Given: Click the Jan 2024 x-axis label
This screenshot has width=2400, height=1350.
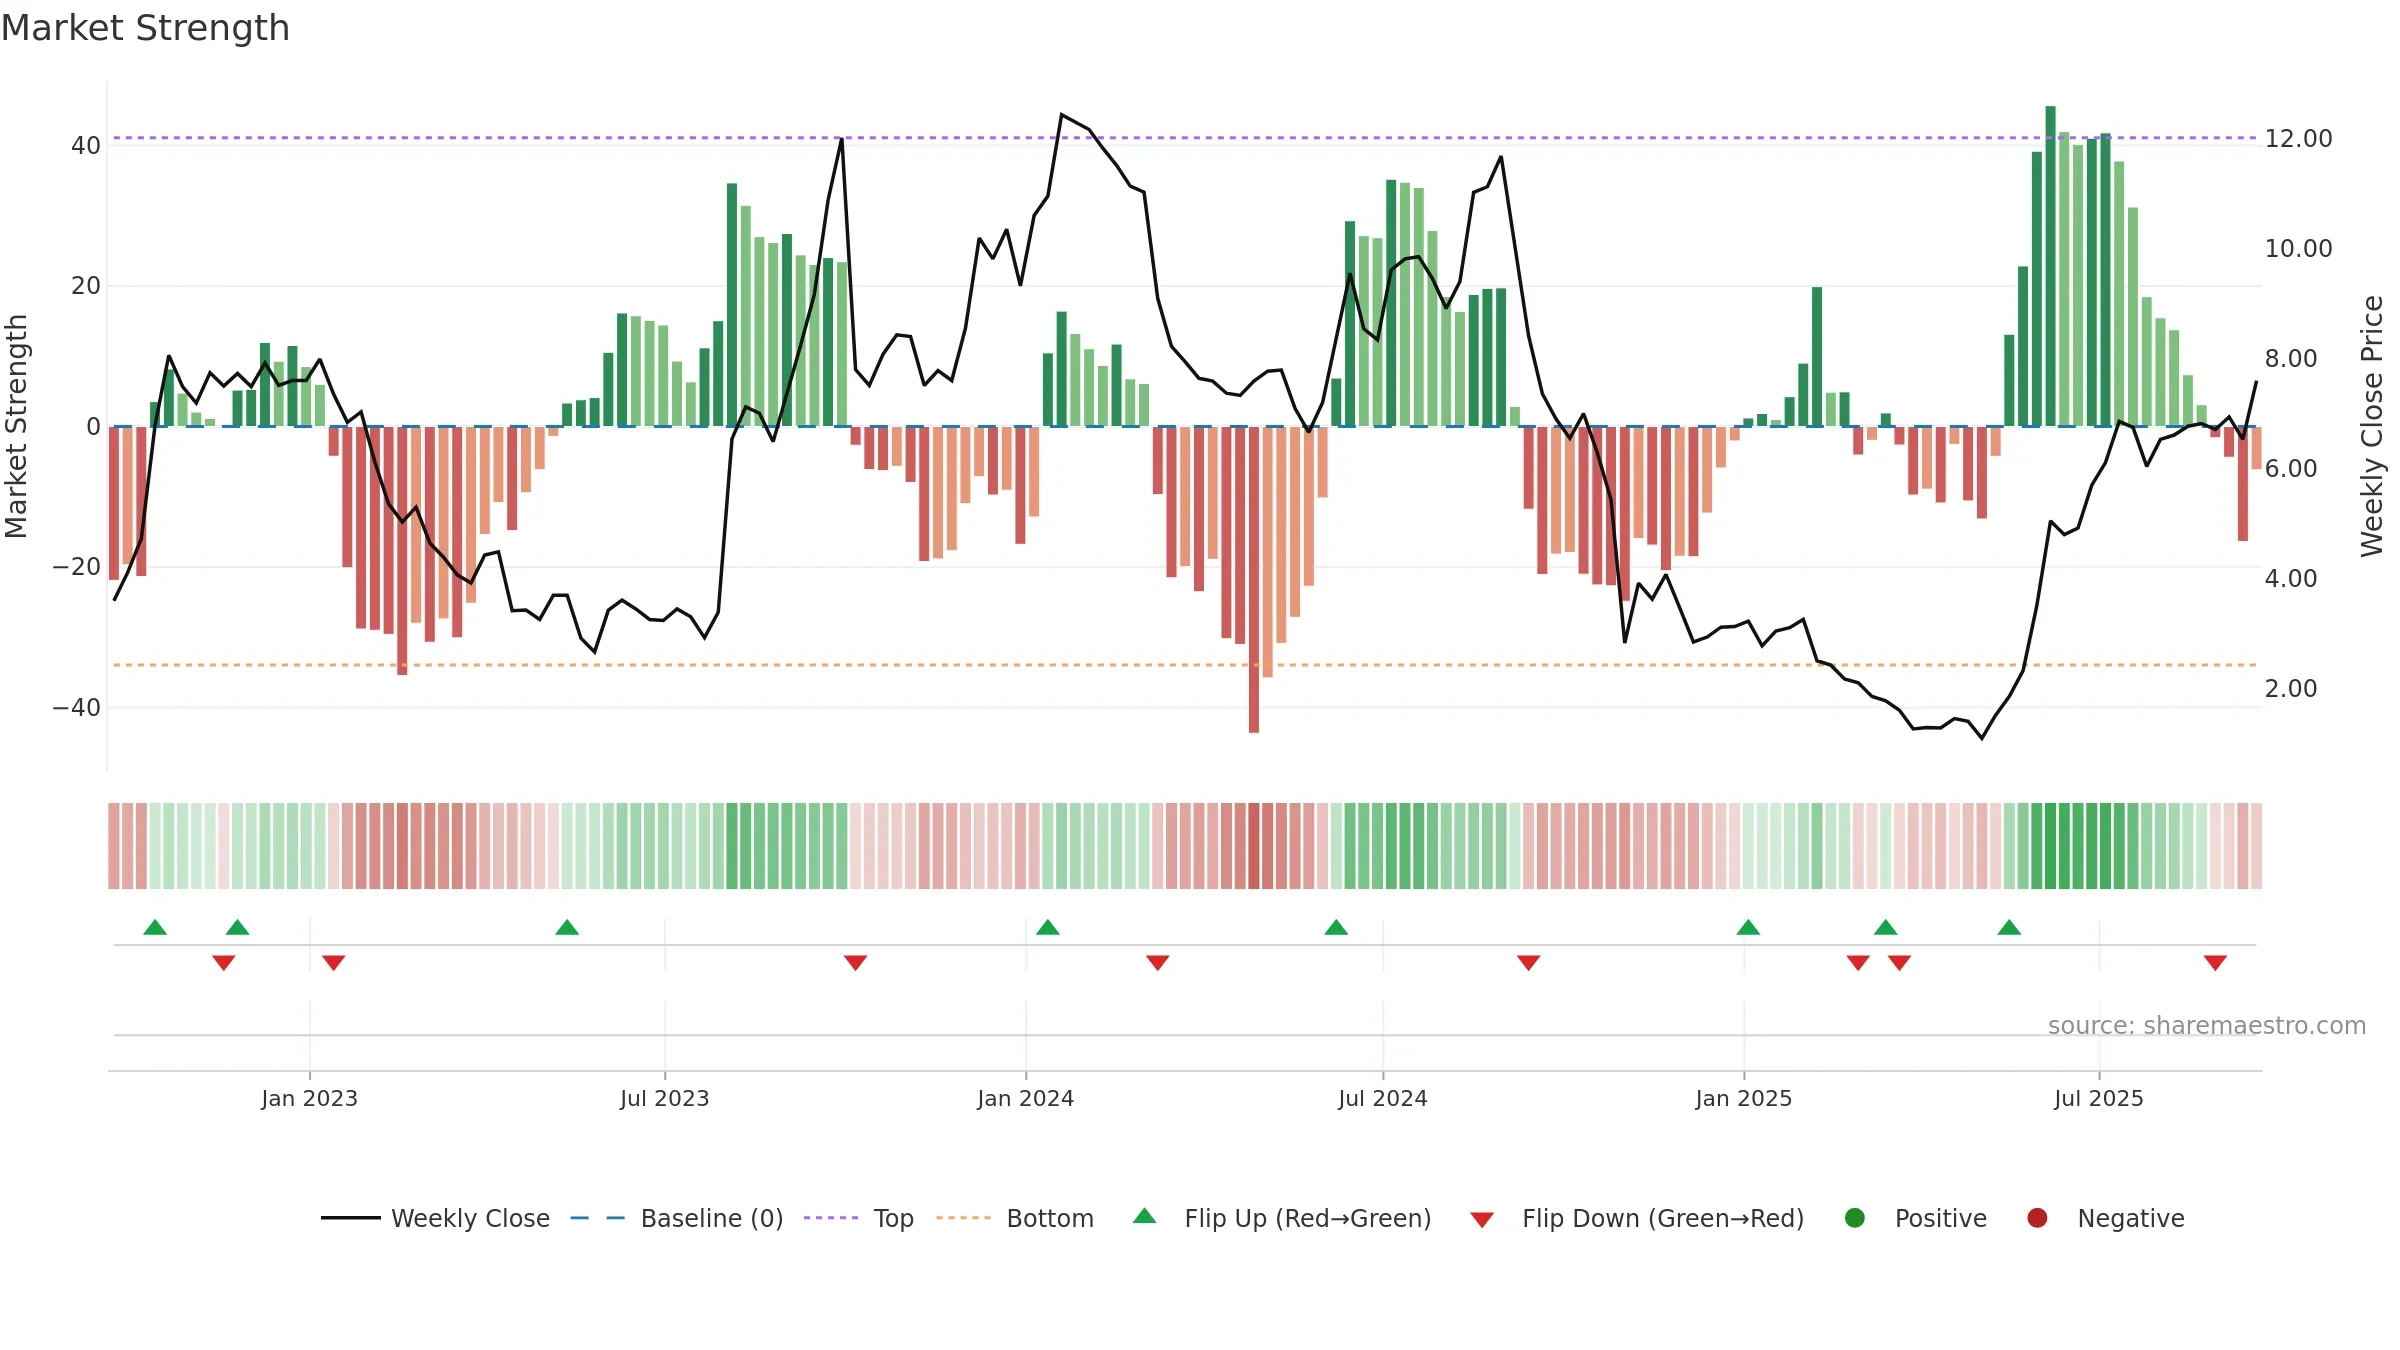Looking at the screenshot, I should (1026, 1099).
